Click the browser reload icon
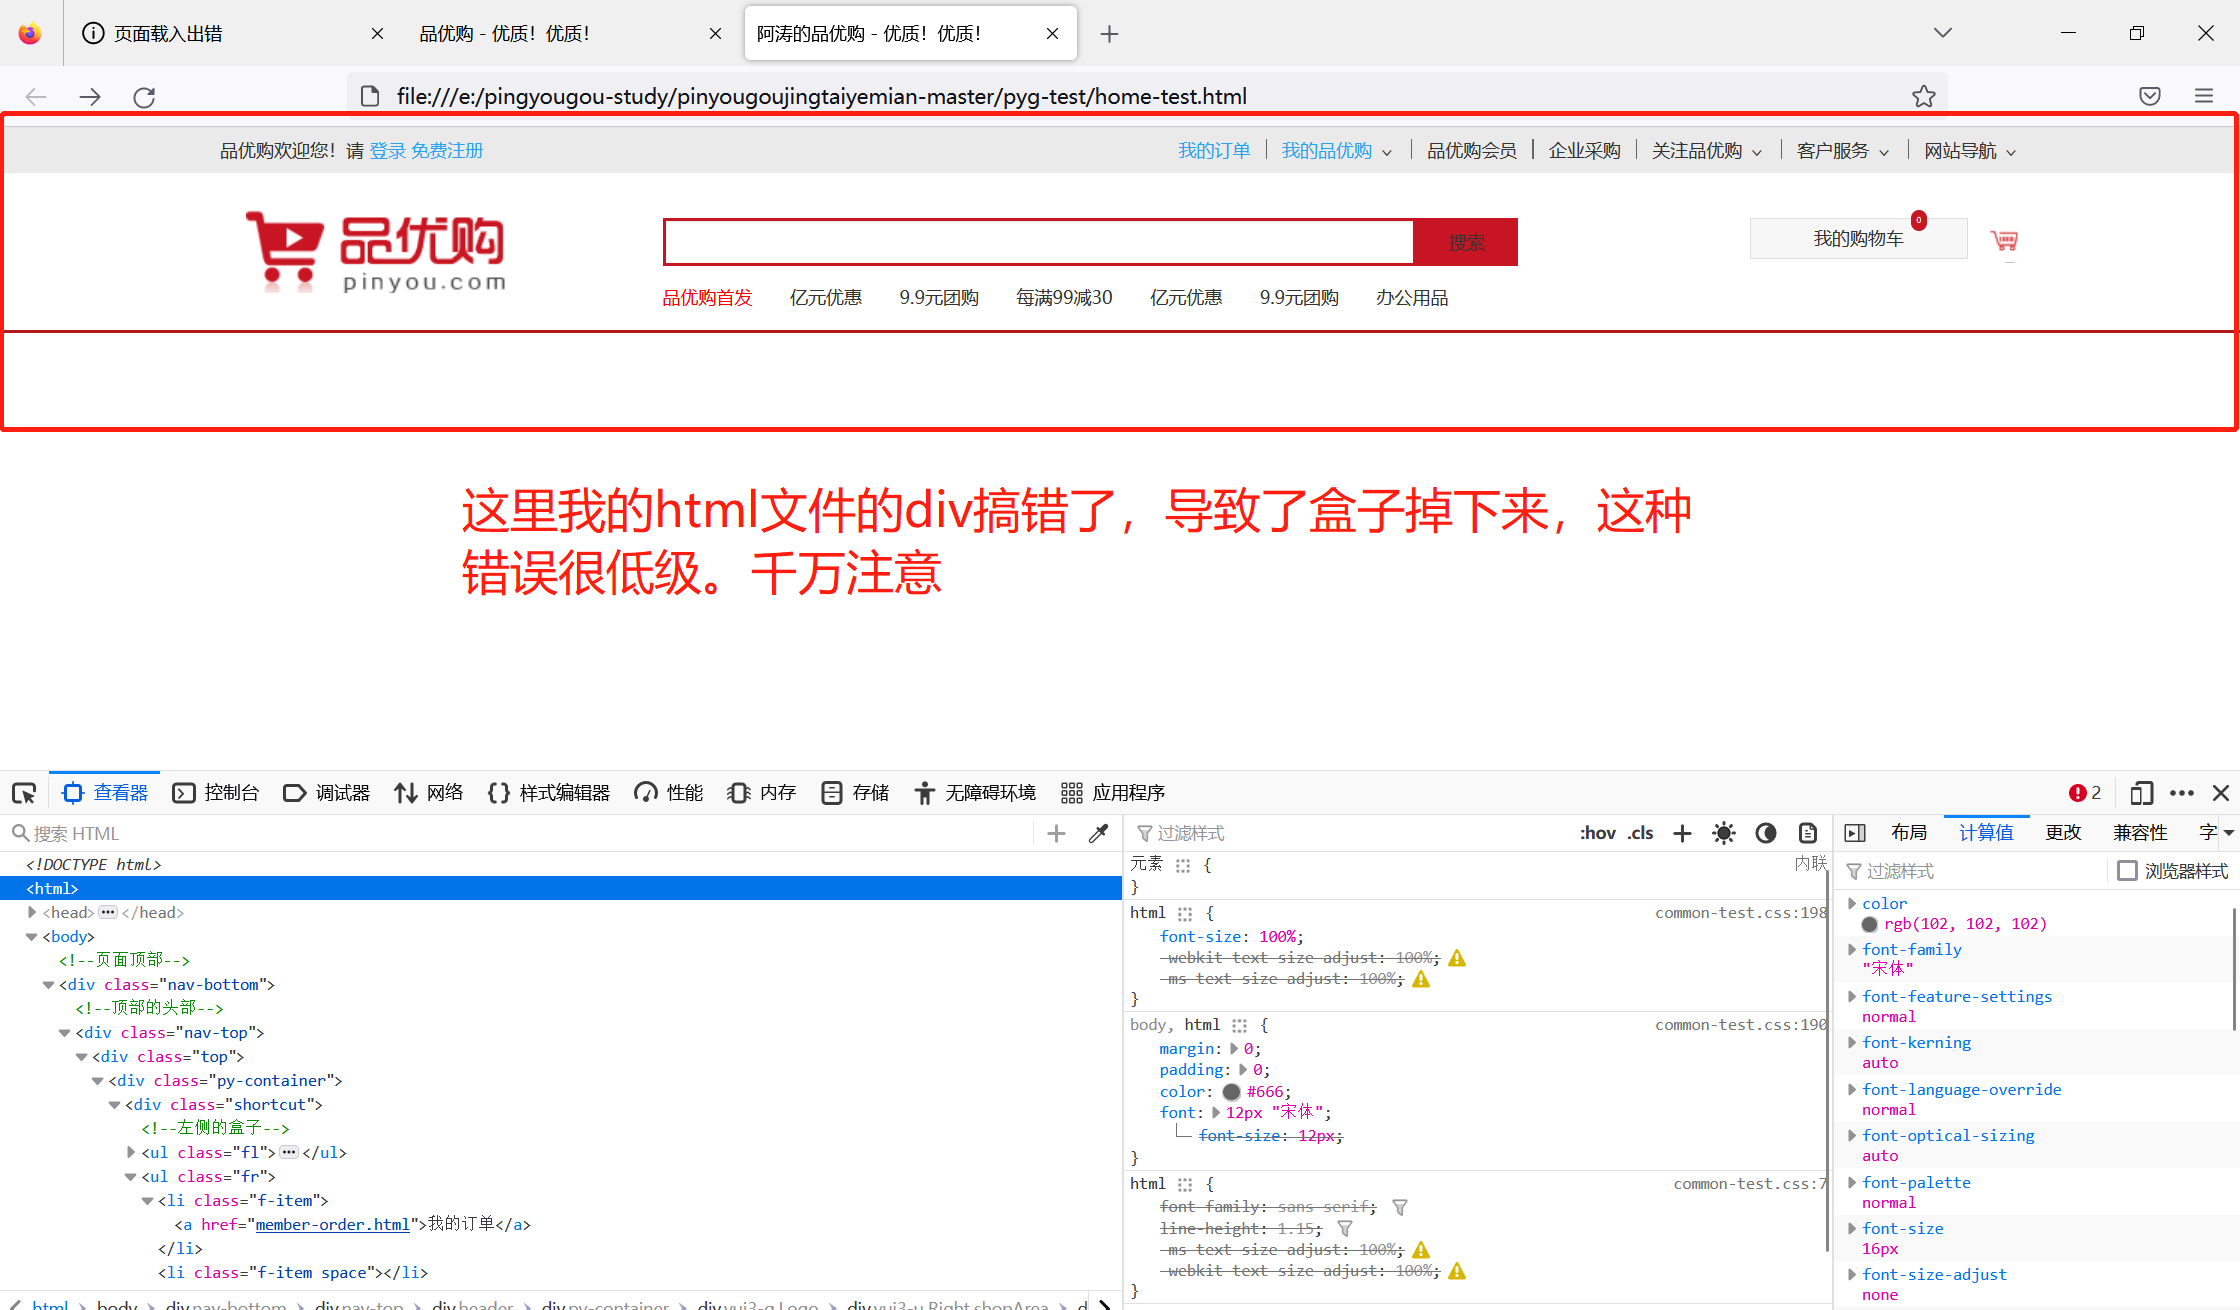The height and width of the screenshot is (1310, 2240). click(x=144, y=96)
